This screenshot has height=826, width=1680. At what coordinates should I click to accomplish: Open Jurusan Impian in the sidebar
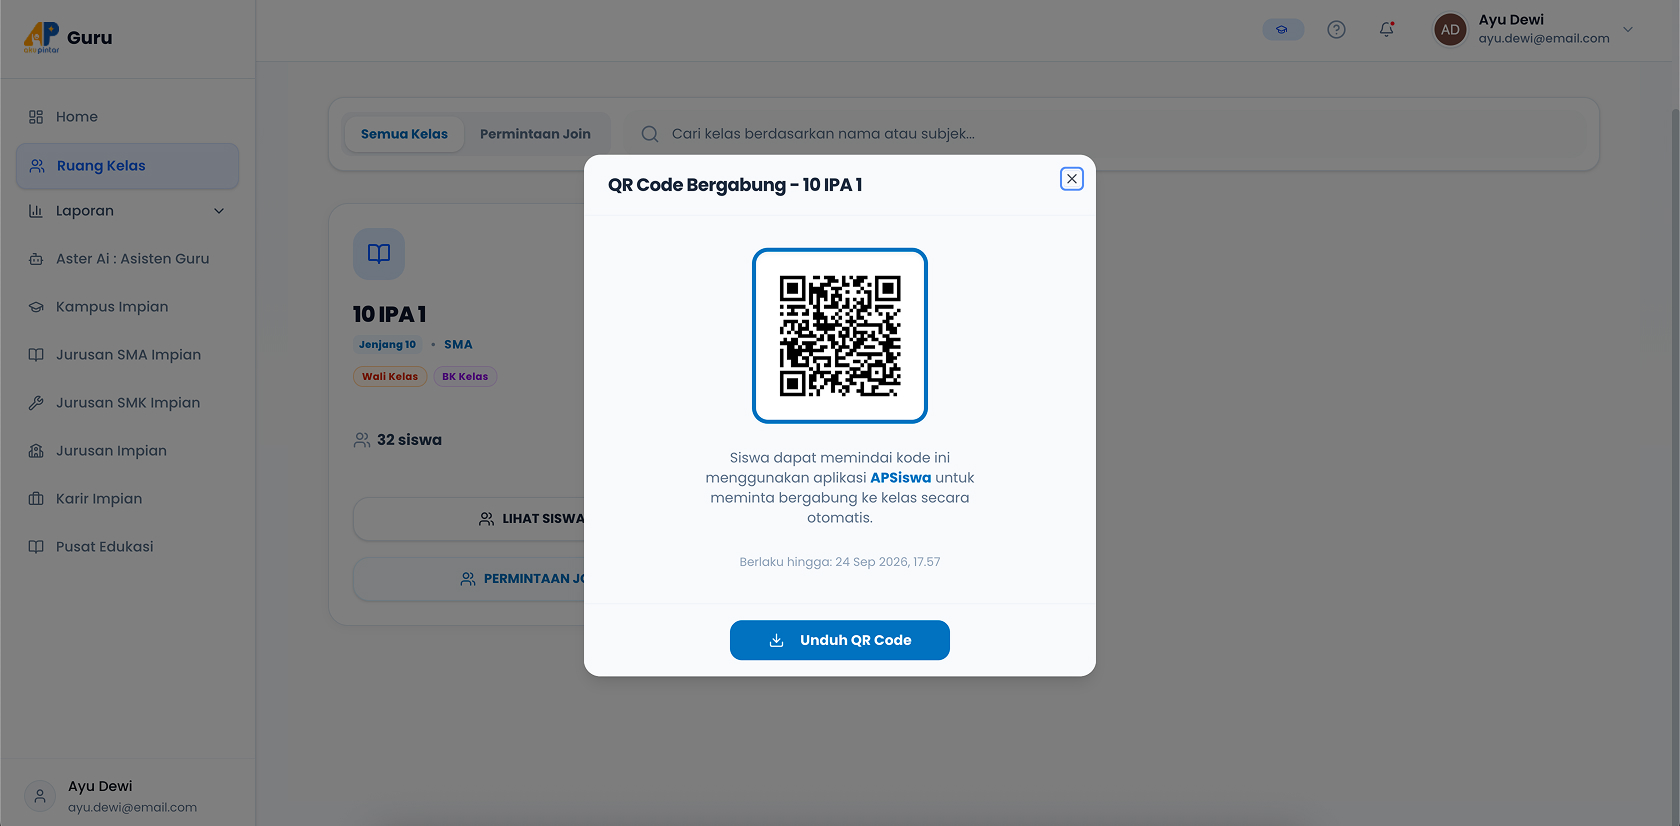tap(127, 451)
